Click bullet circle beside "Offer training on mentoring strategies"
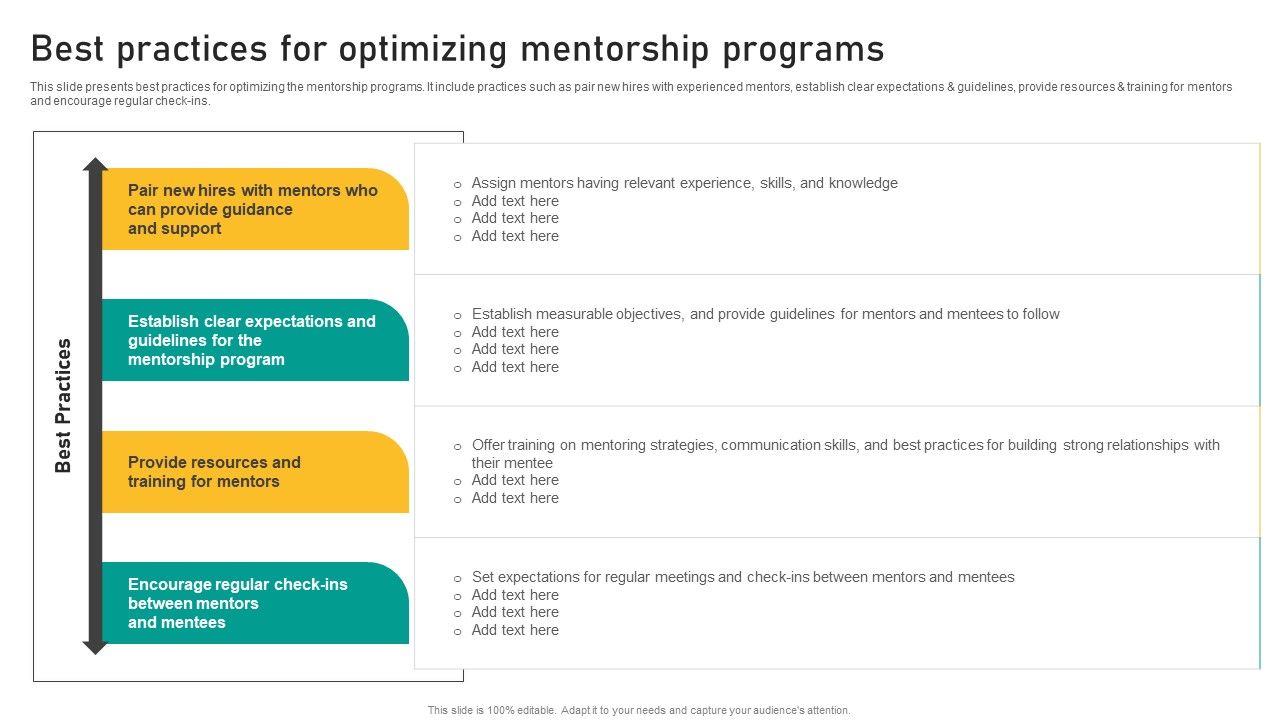 pyautogui.click(x=458, y=446)
